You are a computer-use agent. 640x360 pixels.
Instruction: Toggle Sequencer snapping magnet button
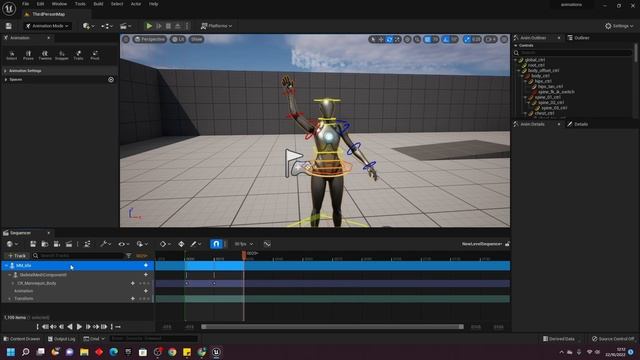216,244
